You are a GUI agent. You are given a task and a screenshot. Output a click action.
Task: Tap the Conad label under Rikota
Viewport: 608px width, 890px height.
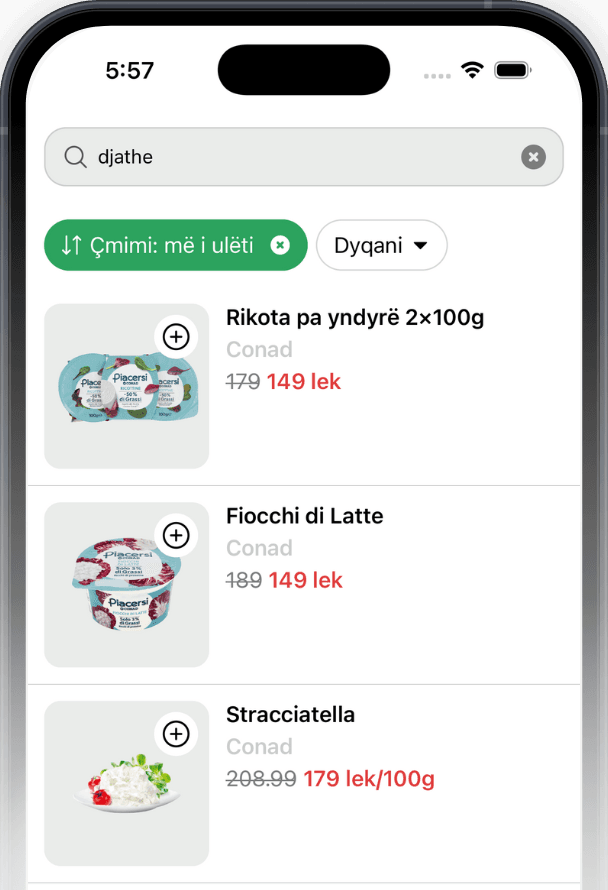[x=259, y=350]
